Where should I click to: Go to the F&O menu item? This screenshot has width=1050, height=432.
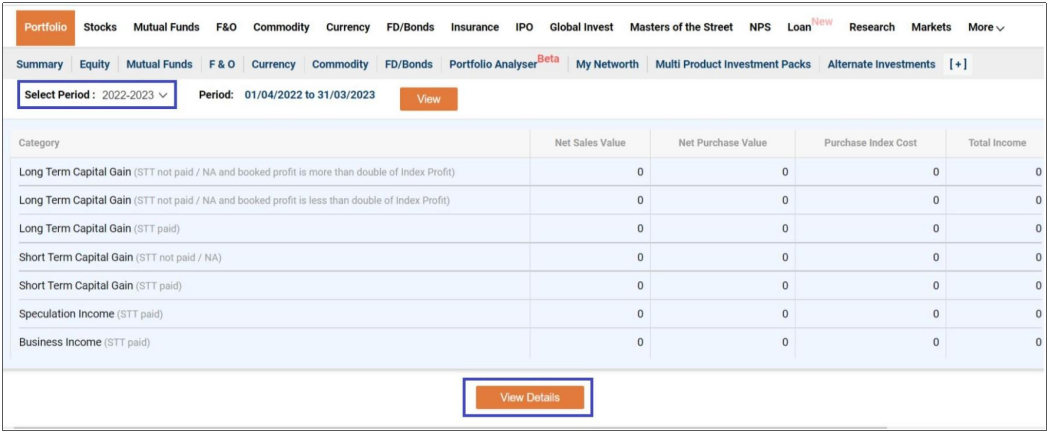point(226,27)
